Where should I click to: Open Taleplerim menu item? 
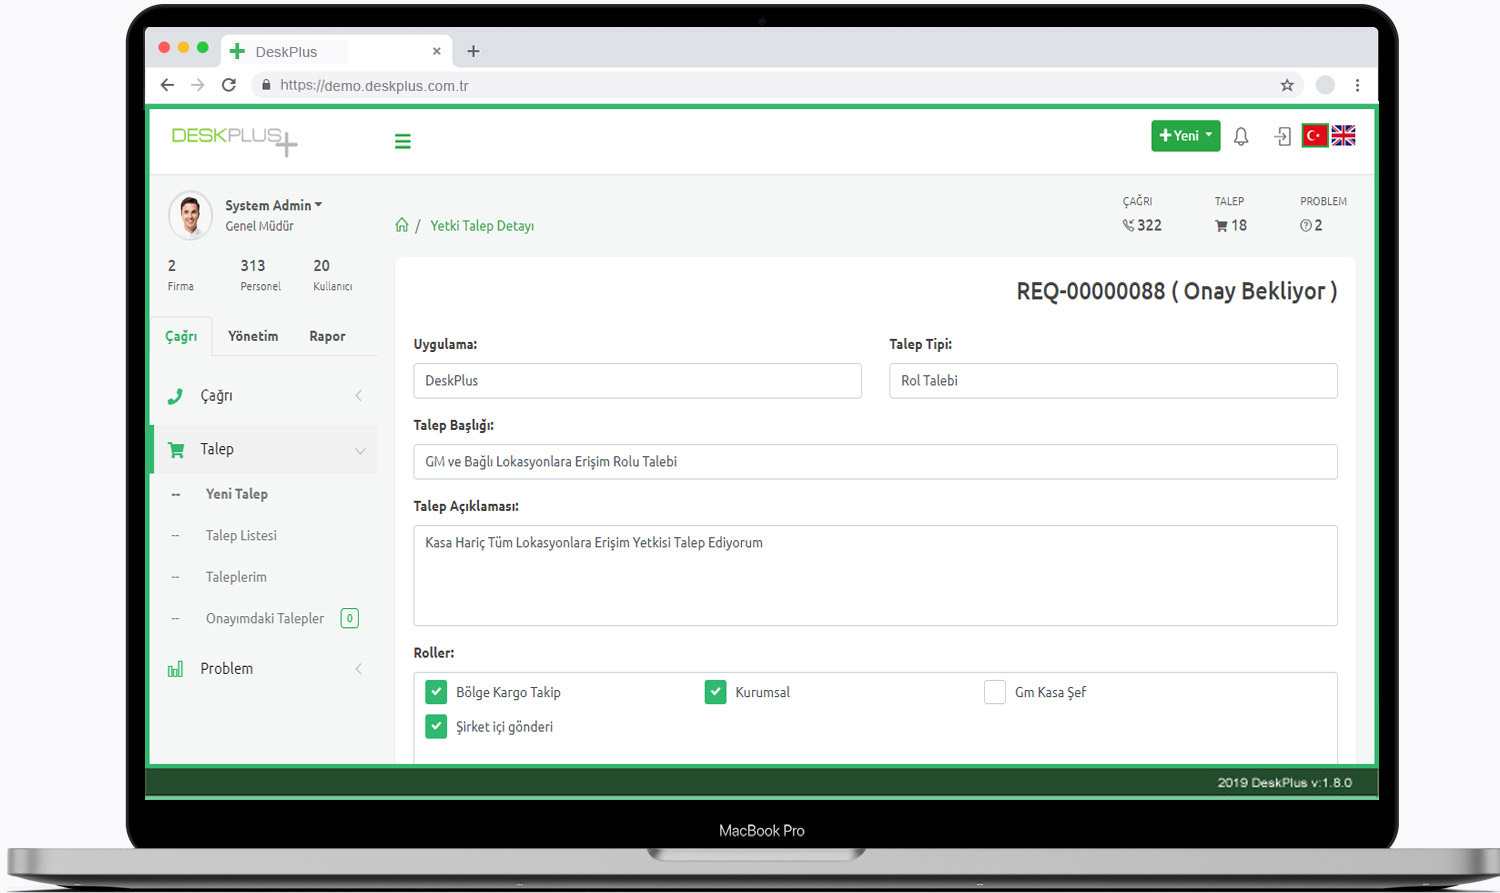[236, 577]
